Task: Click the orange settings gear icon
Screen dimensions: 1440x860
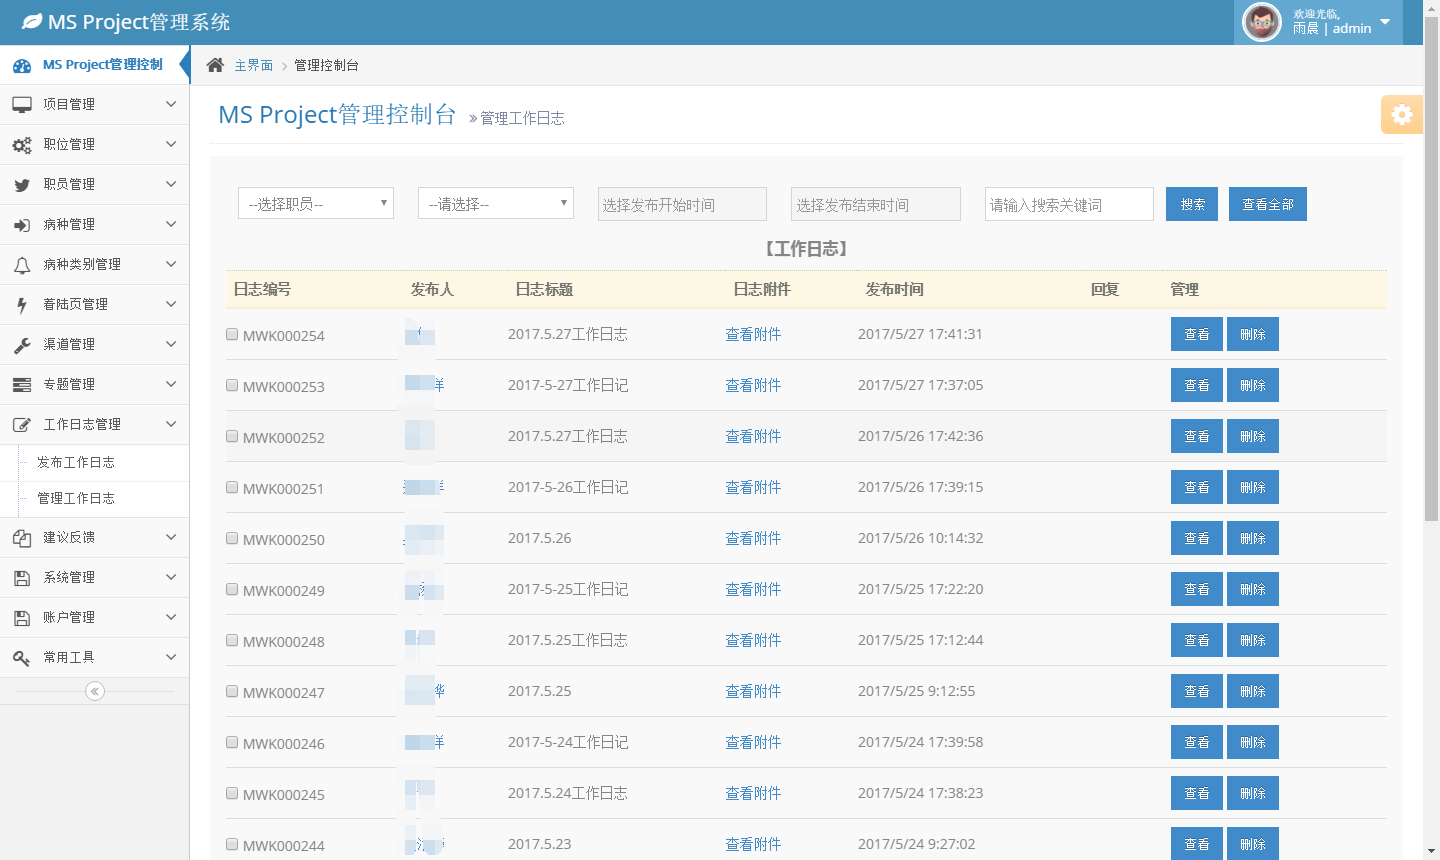Action: 1401,115
